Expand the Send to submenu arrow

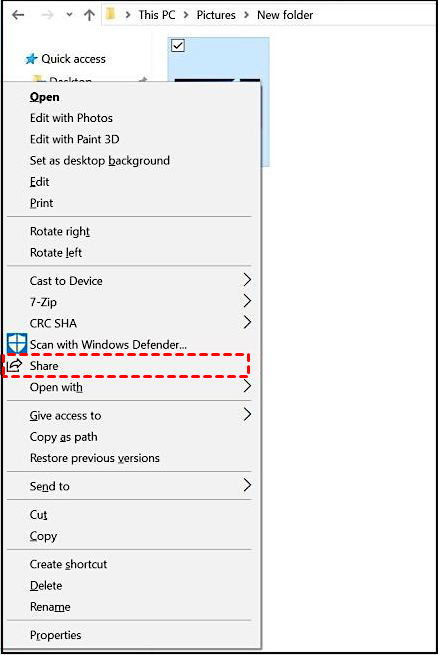[247, 485]
